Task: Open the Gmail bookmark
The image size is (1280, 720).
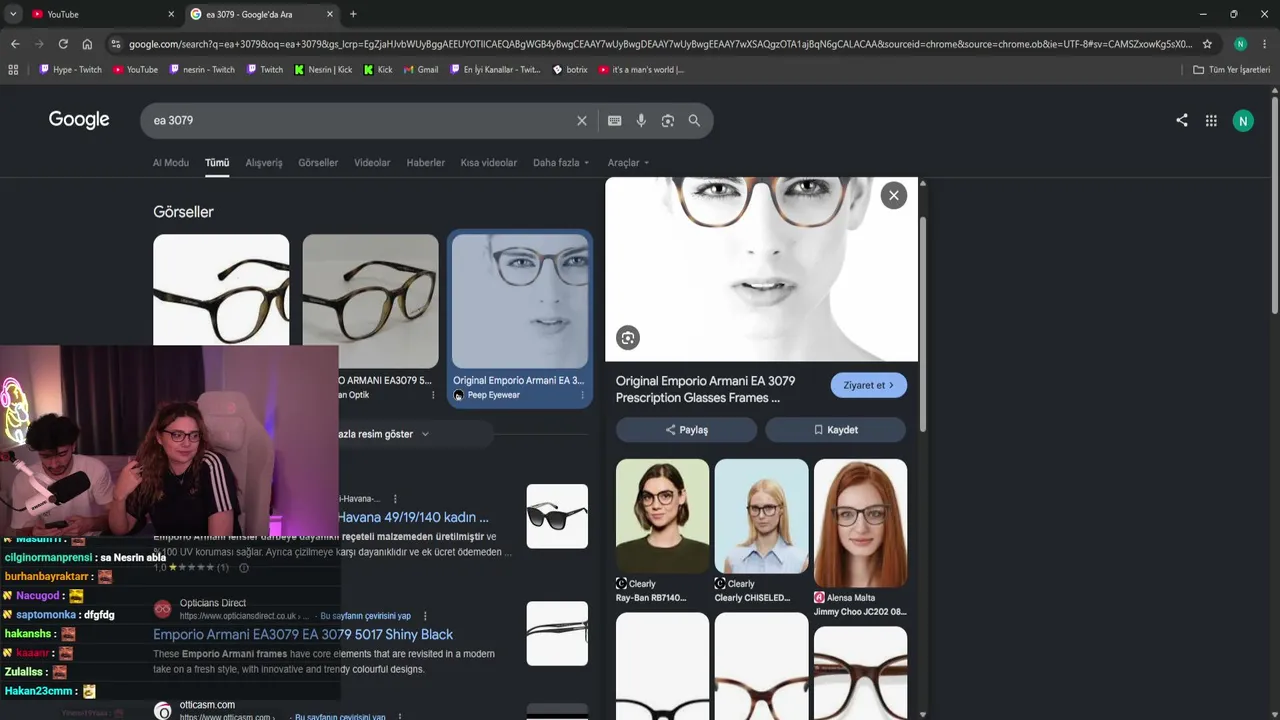Action: 421,70
